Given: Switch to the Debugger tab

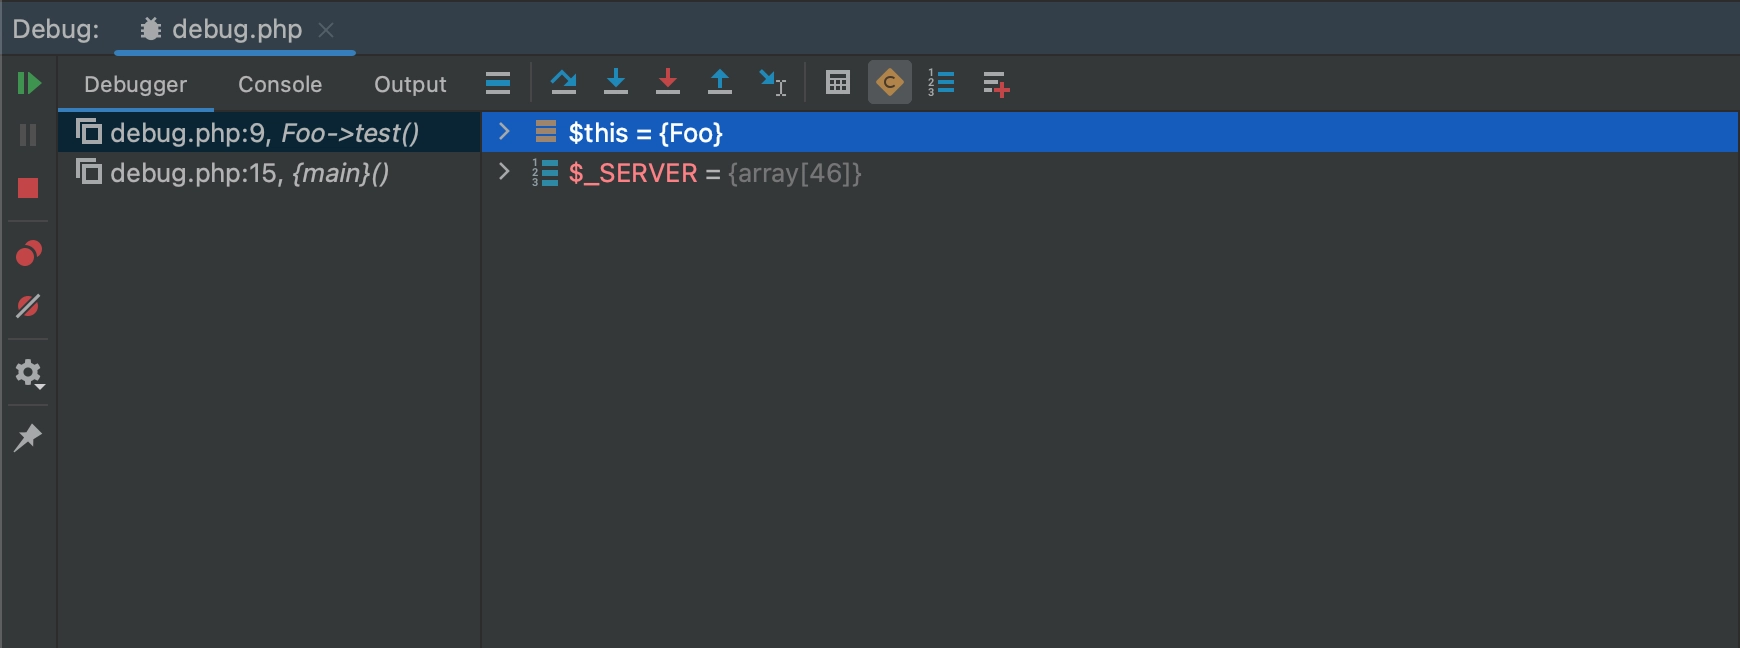Looking at the screenshot, I should pyautogui.click(x=135, y=85).
